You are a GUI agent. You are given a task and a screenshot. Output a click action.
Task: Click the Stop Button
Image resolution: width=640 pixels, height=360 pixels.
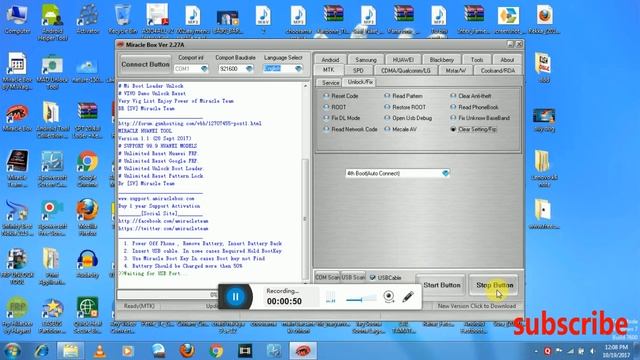tap(494, 285)
